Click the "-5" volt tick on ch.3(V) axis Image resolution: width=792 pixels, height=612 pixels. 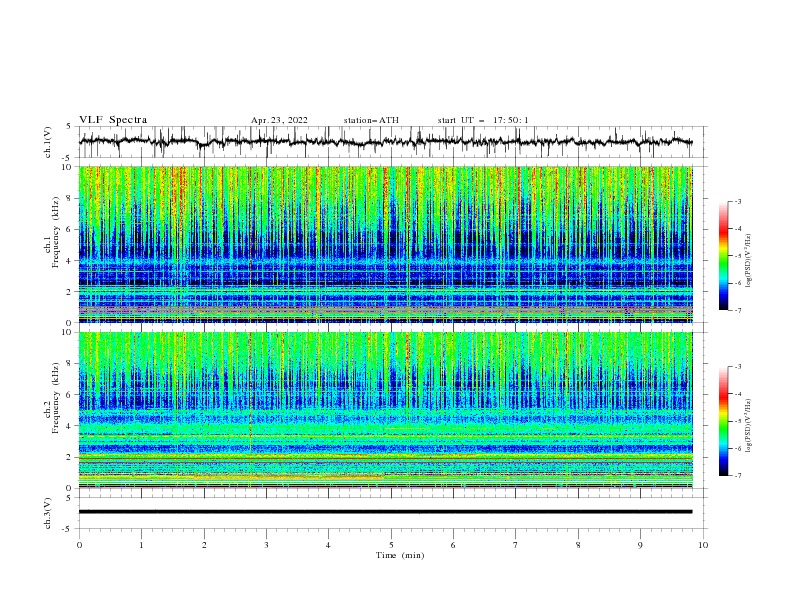point(68,529)
